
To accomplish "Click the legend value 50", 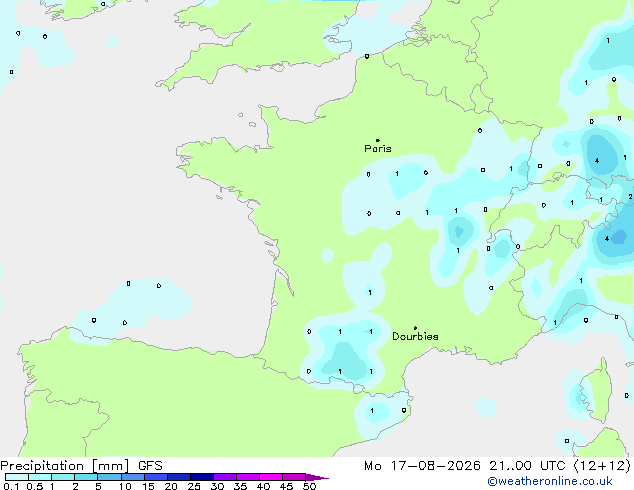I will pos(310,486).
